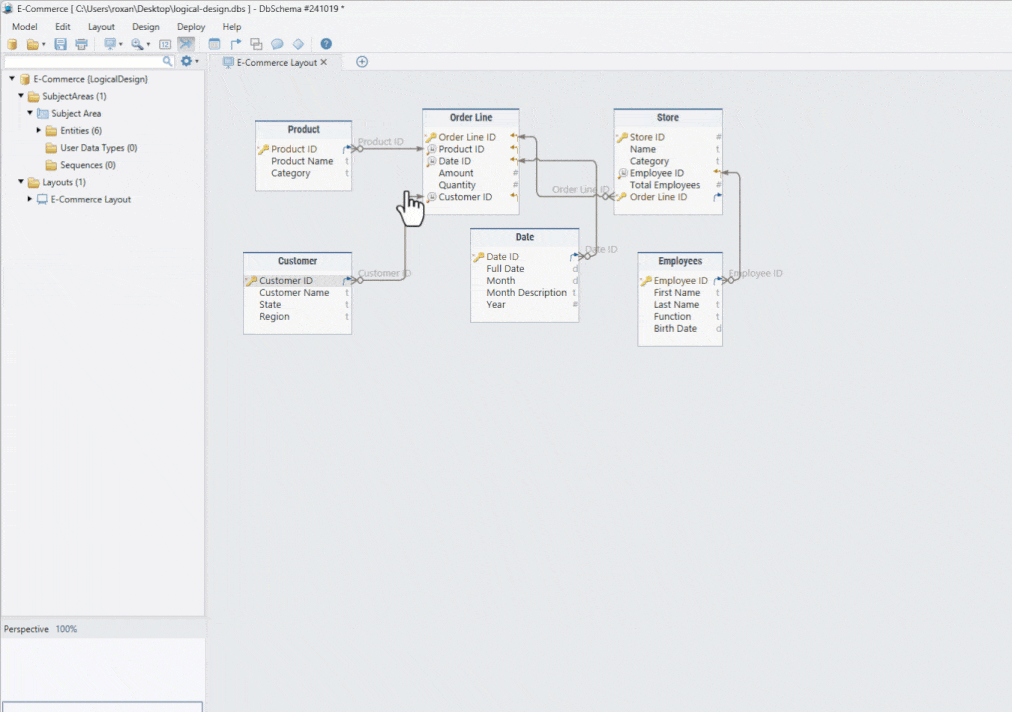Select Total Employees in Store entity

point(665,185)
